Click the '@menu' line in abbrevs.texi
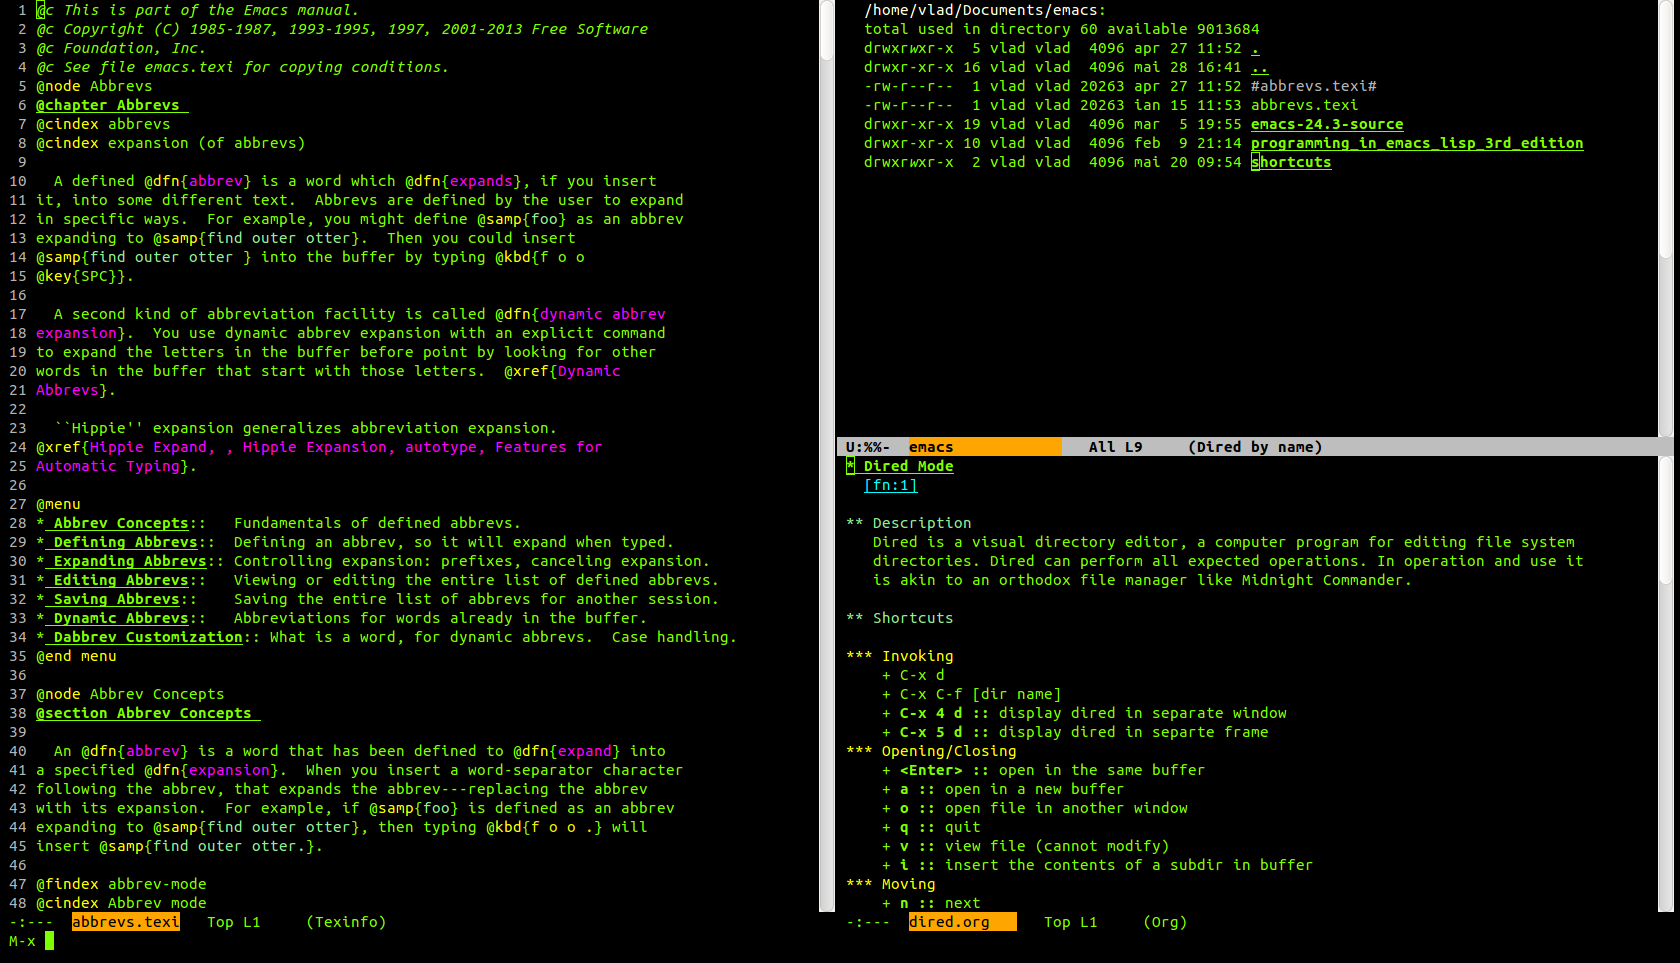 coord(58,504)
